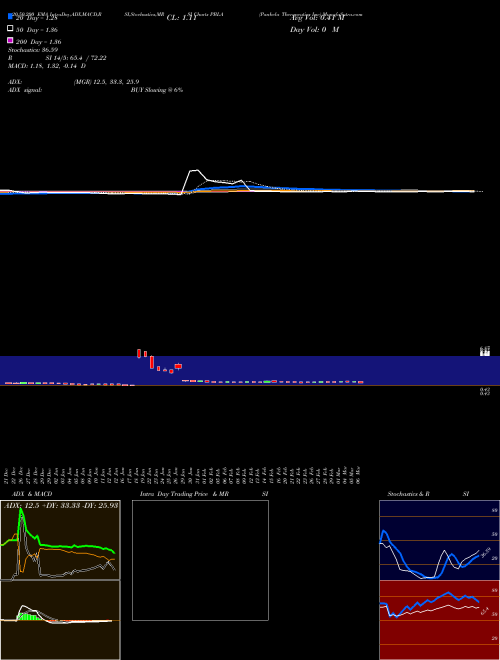Screen dimensions: 500x660
Task: Click the '(MGR) 12.5, 33.3, 25.9' ADX values
Action: coord(106,82)
